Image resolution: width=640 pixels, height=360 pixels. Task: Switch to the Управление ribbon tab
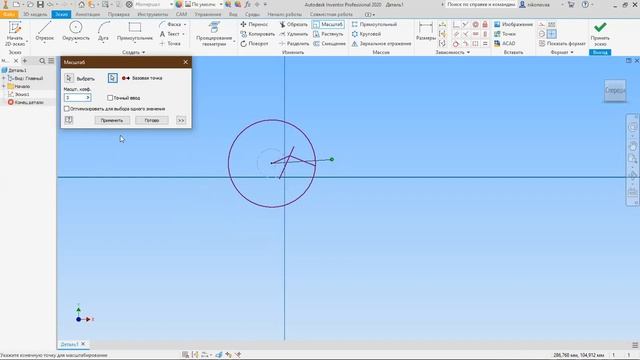click(x=208, y=14)
